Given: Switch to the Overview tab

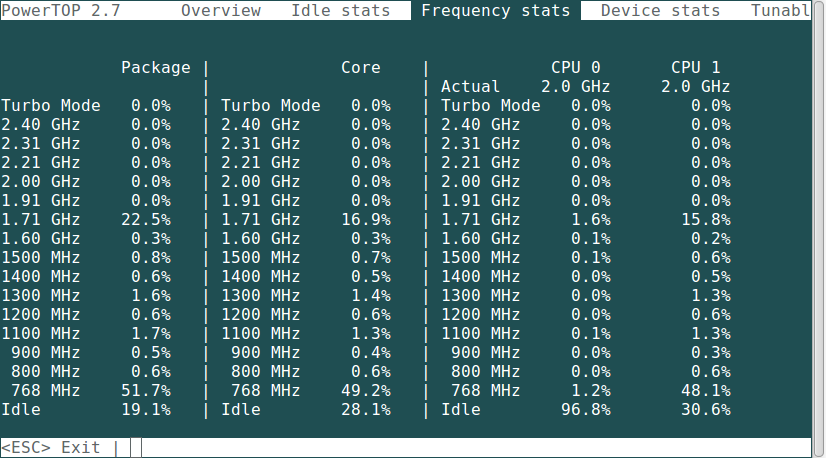Looking at the screenshot, I should (221, 11).
